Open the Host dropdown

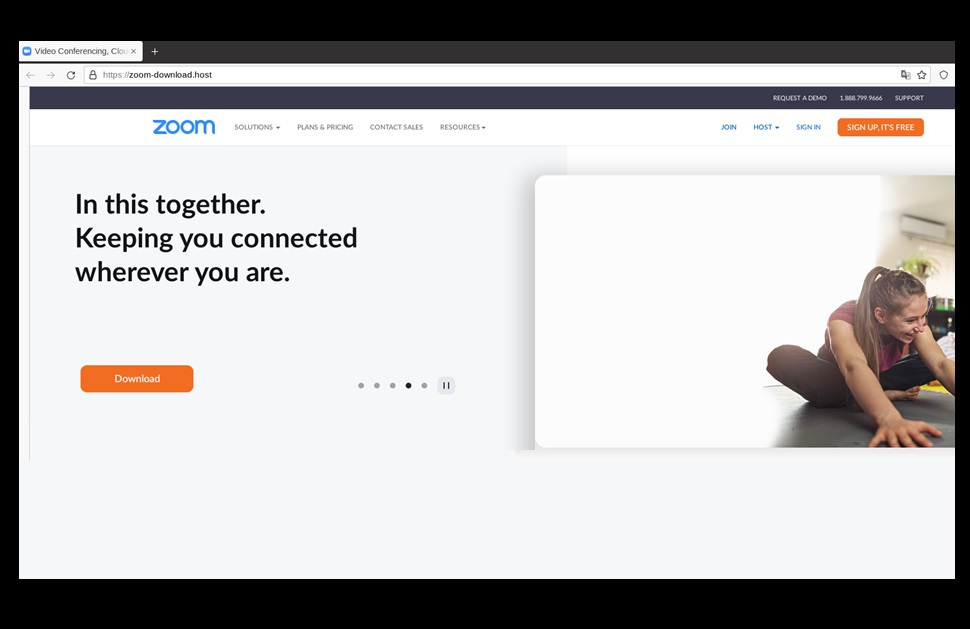(766, 127)
